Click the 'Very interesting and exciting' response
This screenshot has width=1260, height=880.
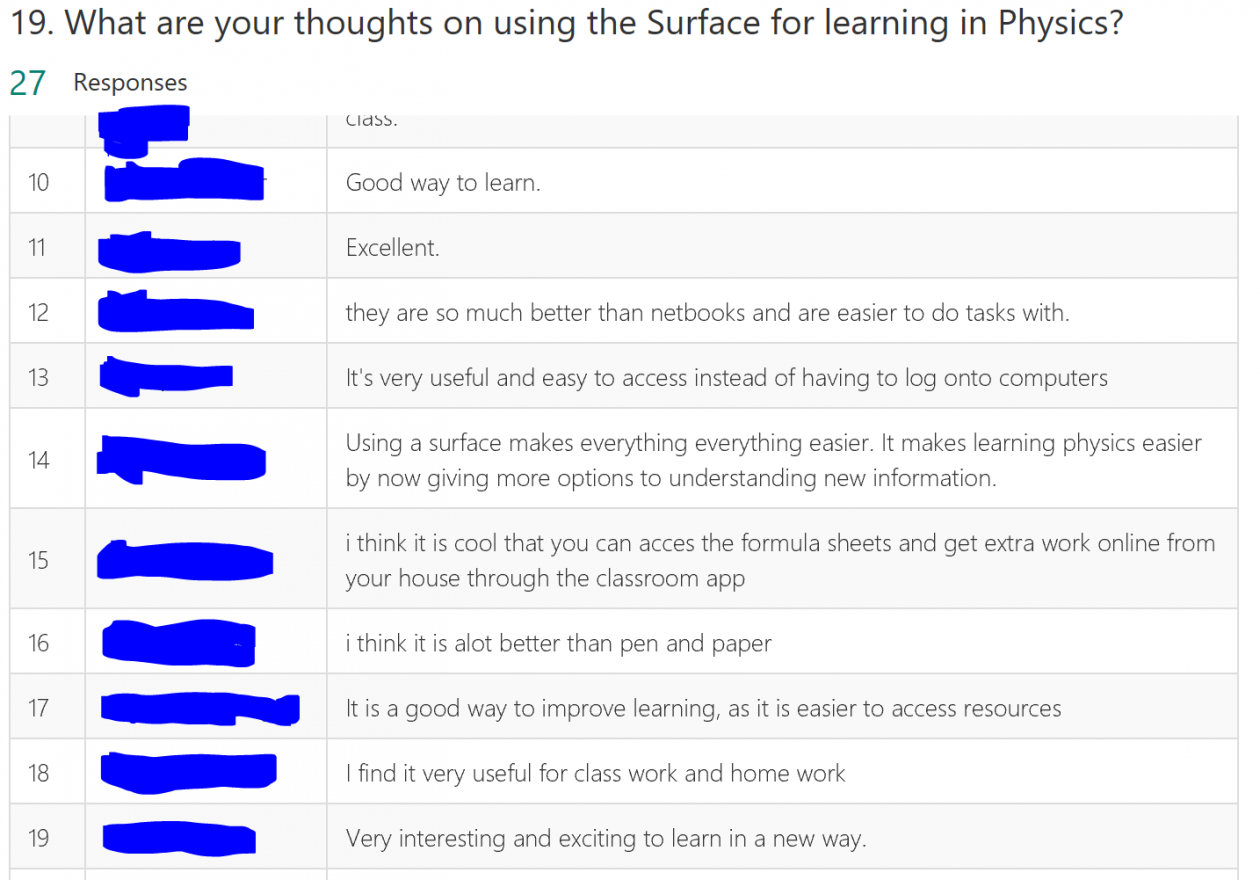pos(606,838)
